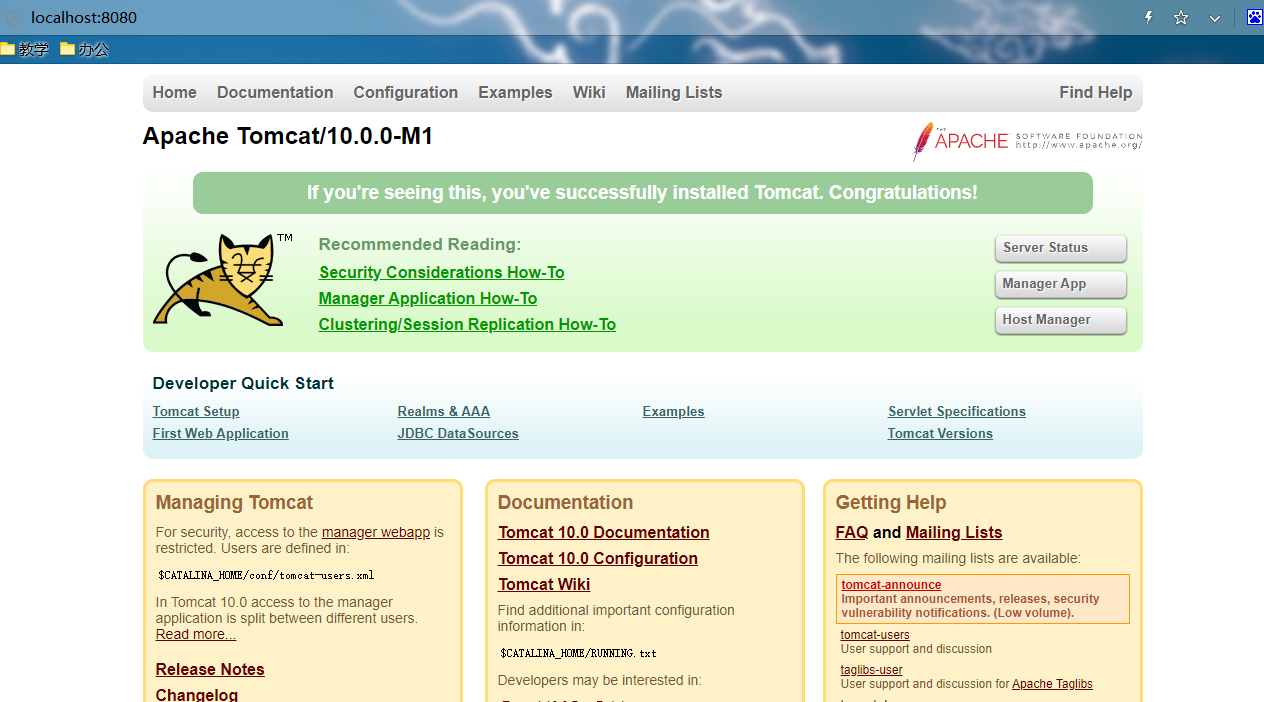Open the taglibs-user mailing list link

click(x=872, y=670)
